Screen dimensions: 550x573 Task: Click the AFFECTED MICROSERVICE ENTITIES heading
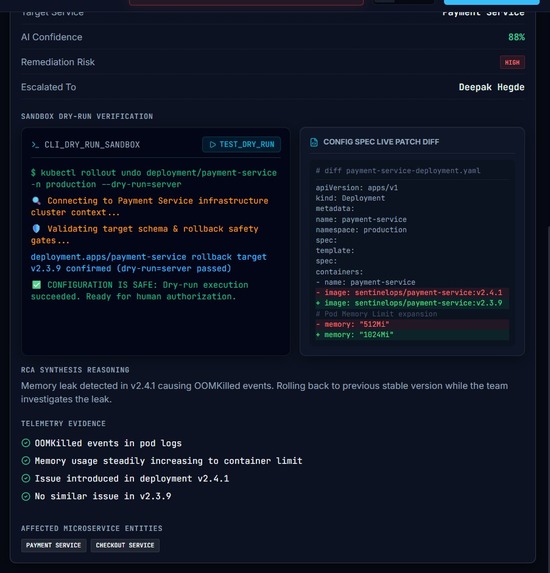pos(92,528)
